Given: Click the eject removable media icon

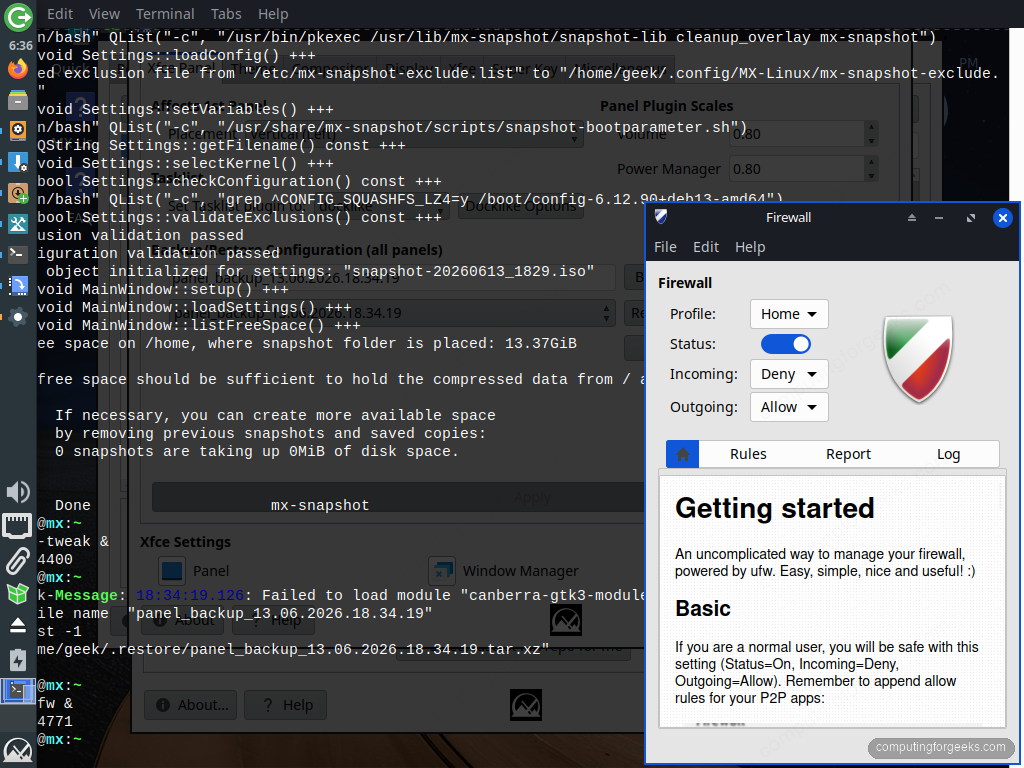Looking at the screenshot, I should [18, 626].
